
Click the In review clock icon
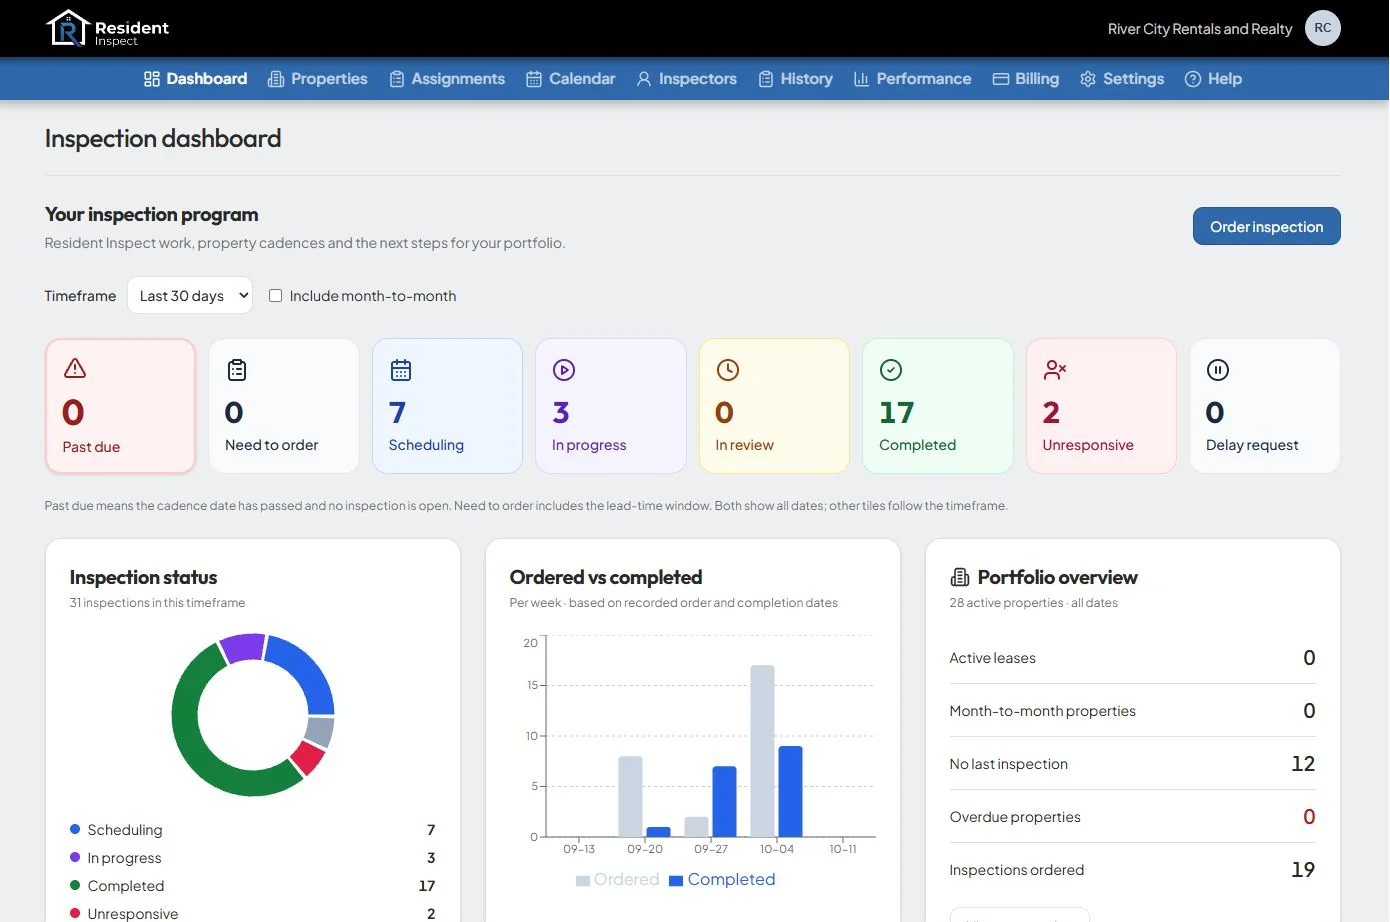(x=728, y=370)
